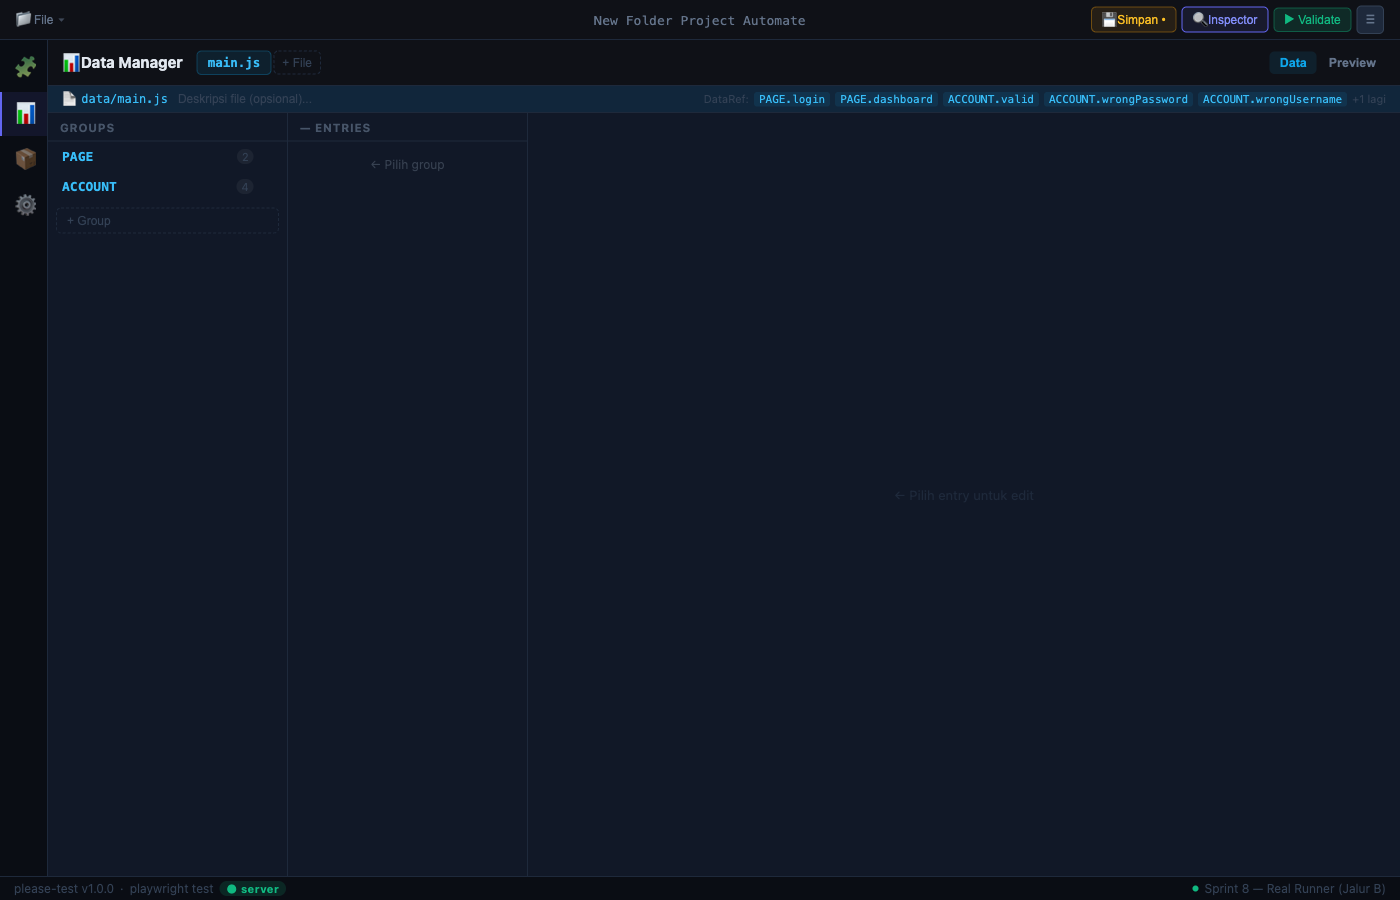Show more DataRefs via +1 lagi

(x=1369, y=99)
